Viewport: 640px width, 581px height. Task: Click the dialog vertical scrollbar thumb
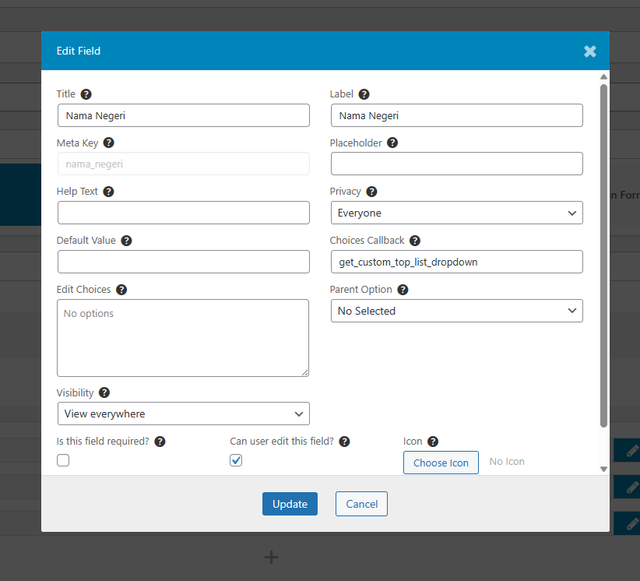pos(604,256)
